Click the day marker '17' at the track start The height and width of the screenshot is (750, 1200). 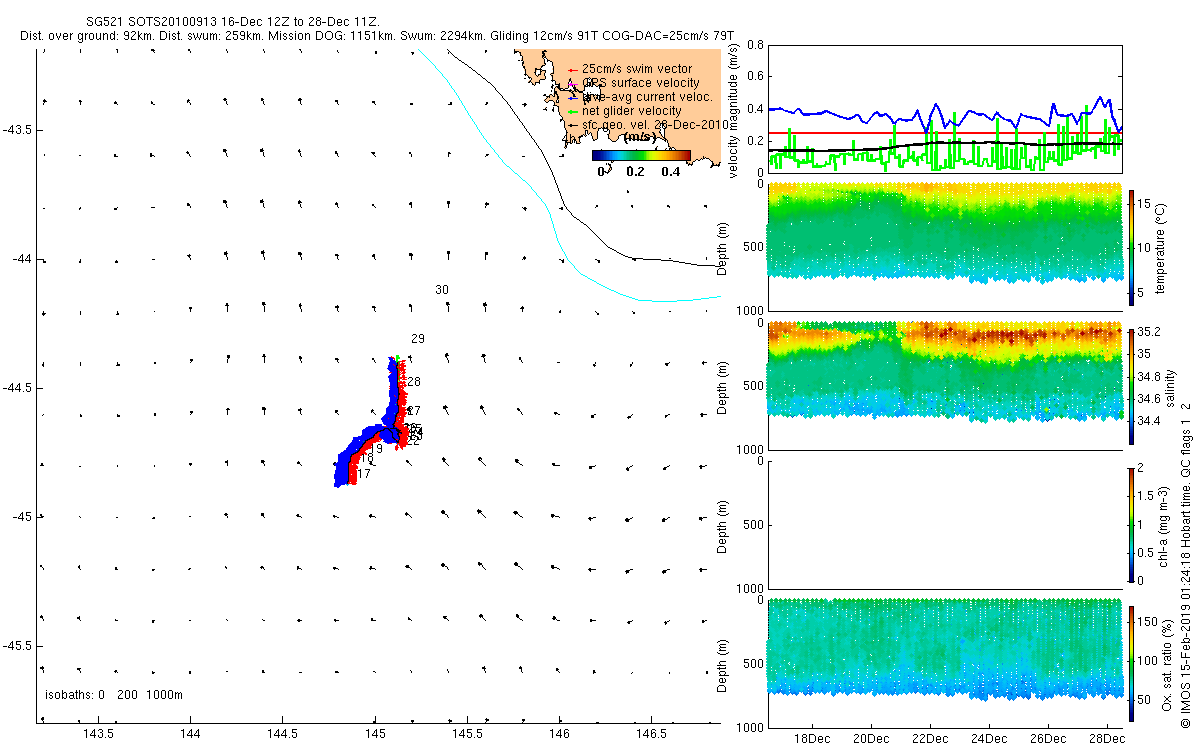point(364,475)
